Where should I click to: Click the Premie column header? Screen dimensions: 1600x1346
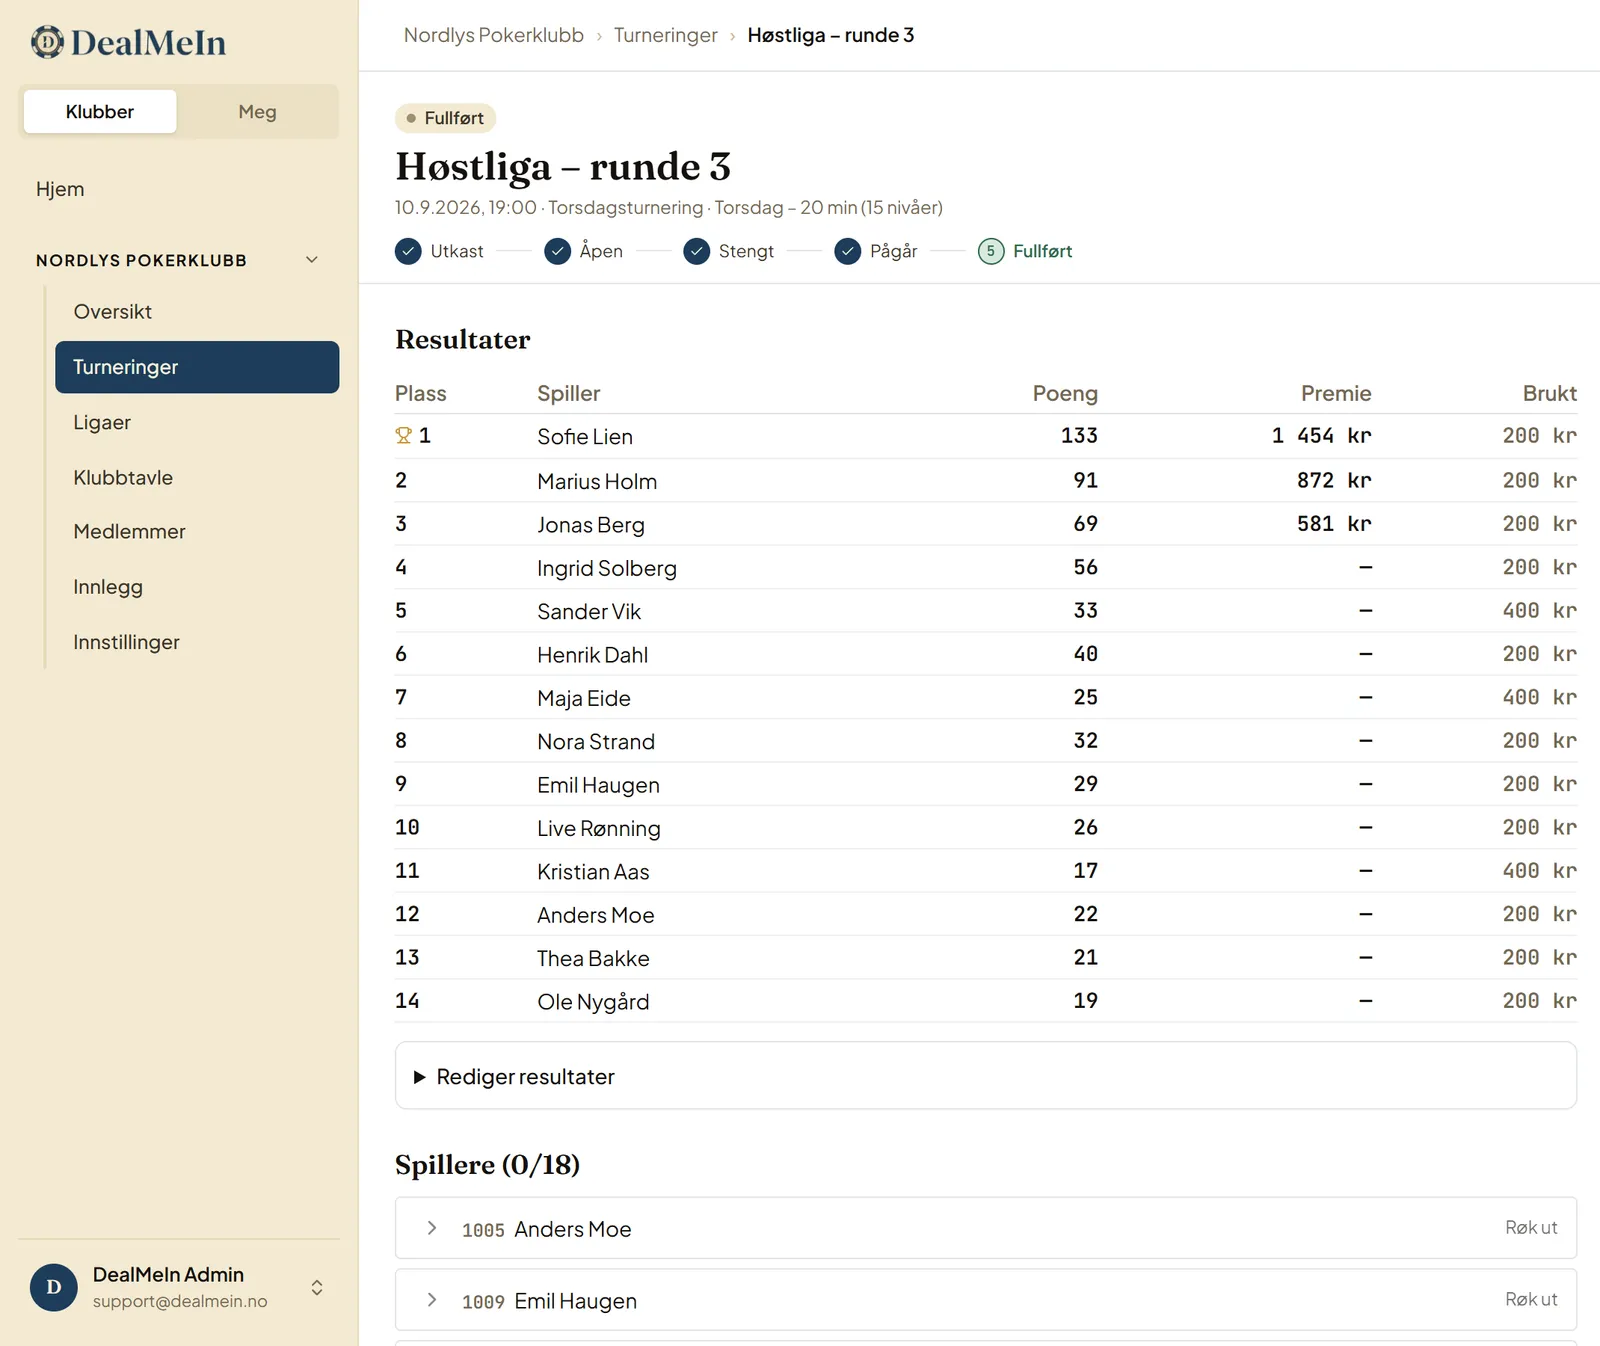tap(1336, 393)
